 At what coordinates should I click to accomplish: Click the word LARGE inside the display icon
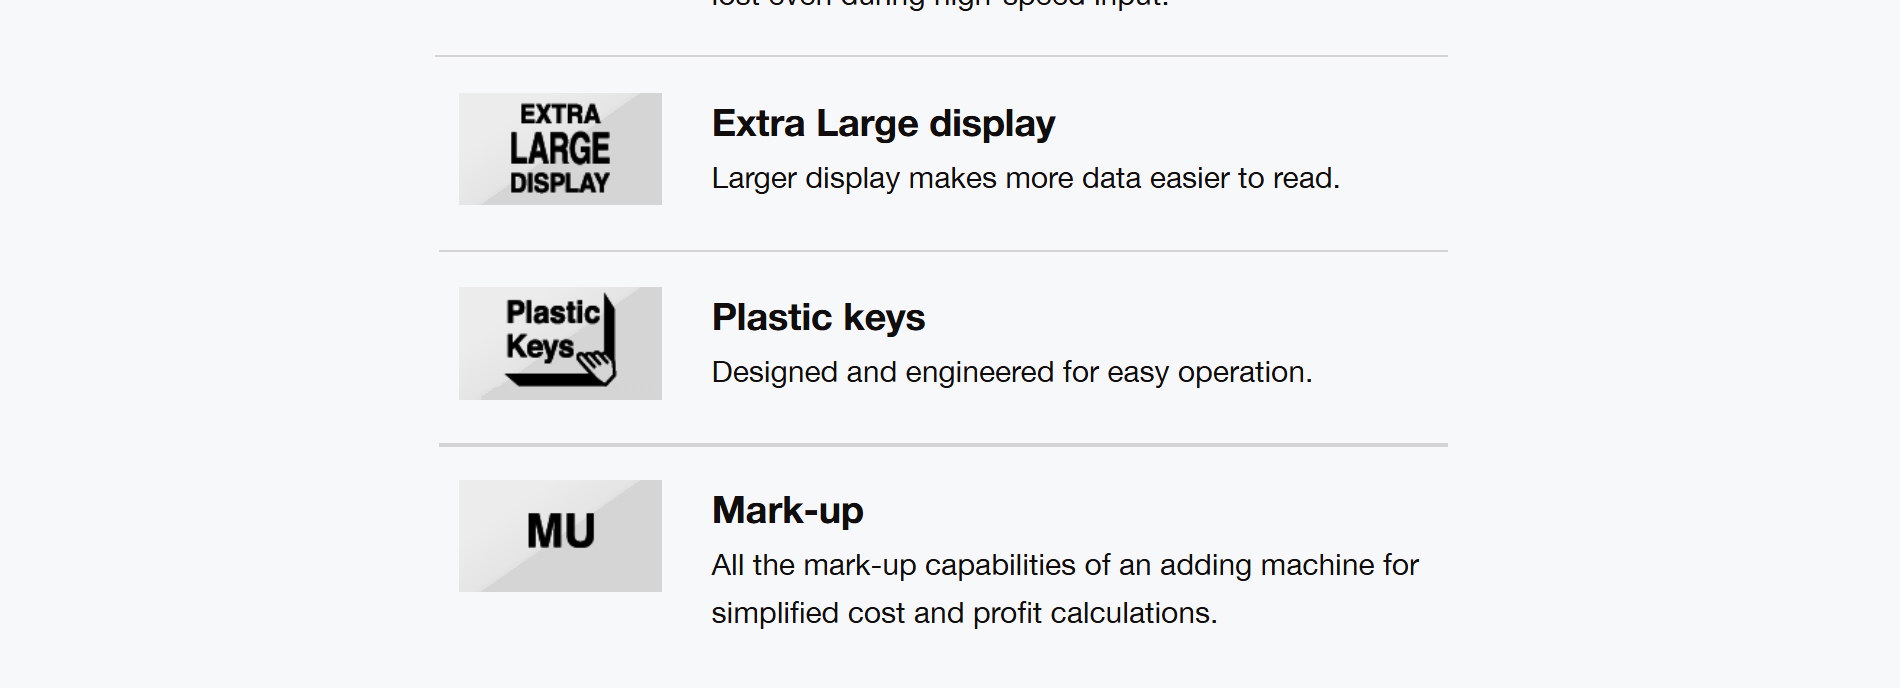(x=560, y=148)
